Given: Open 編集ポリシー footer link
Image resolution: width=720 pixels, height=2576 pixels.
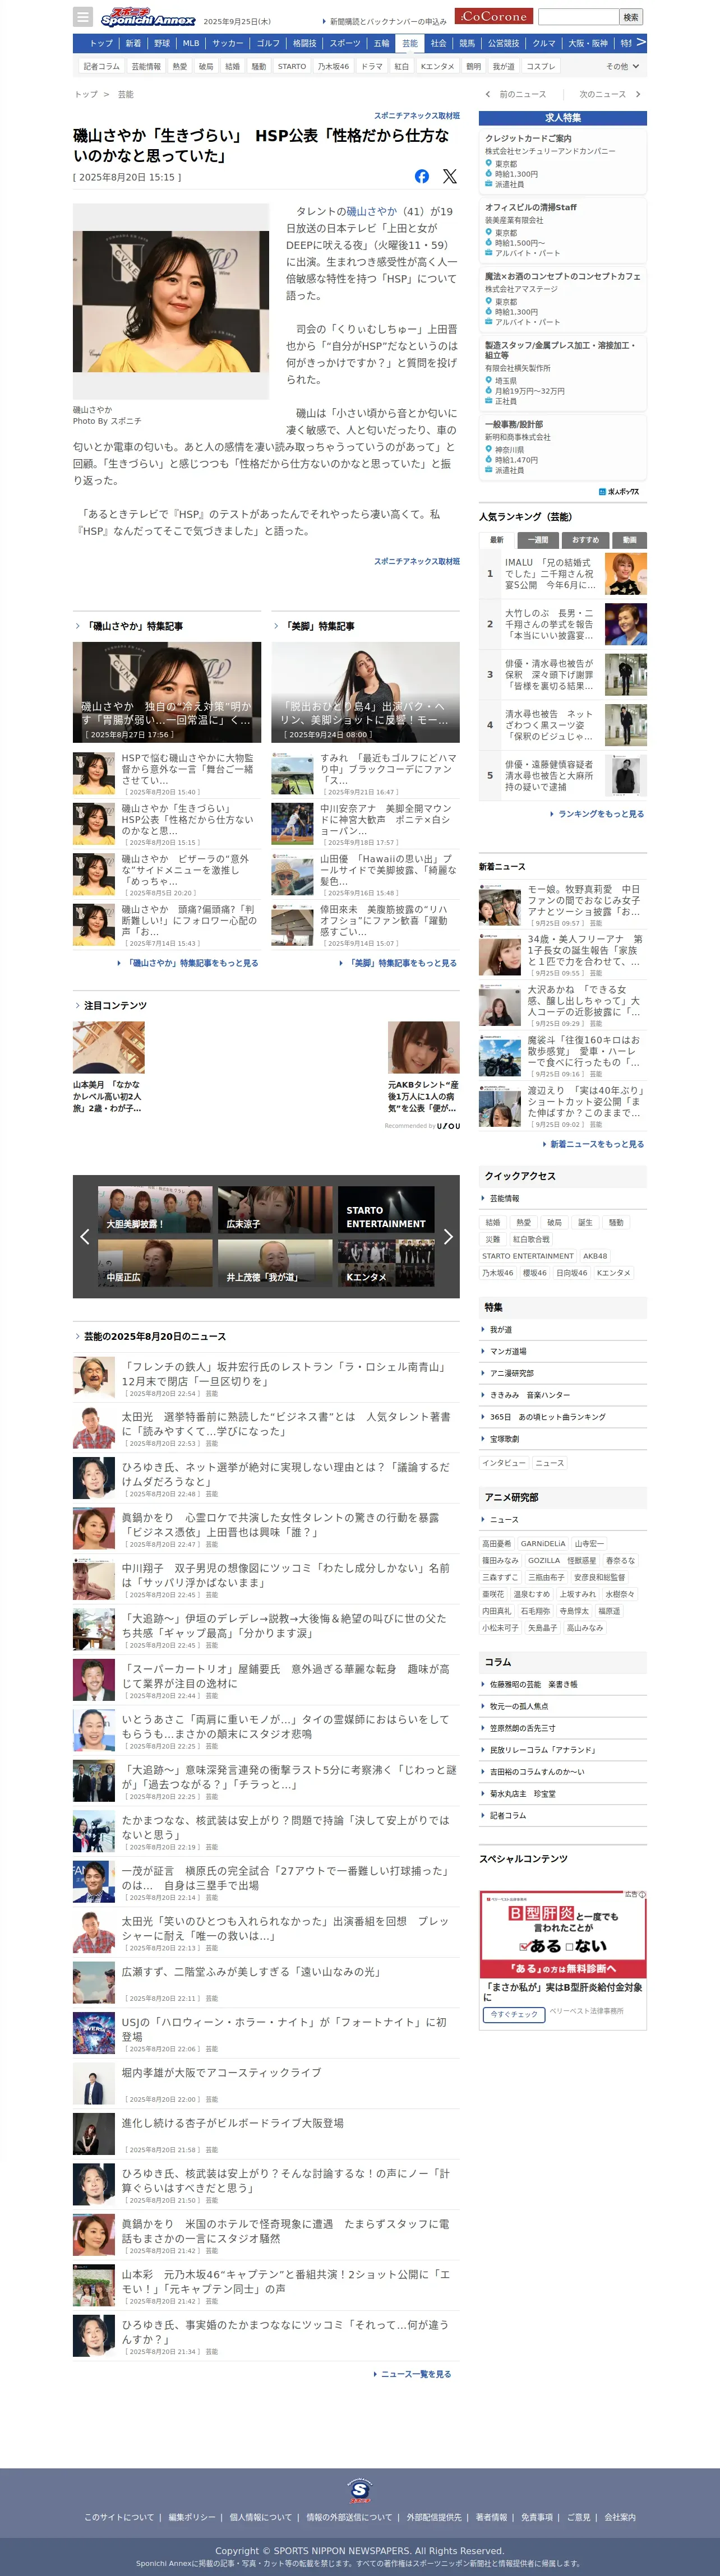Looking at the screenshot, I should [192, 2517].
